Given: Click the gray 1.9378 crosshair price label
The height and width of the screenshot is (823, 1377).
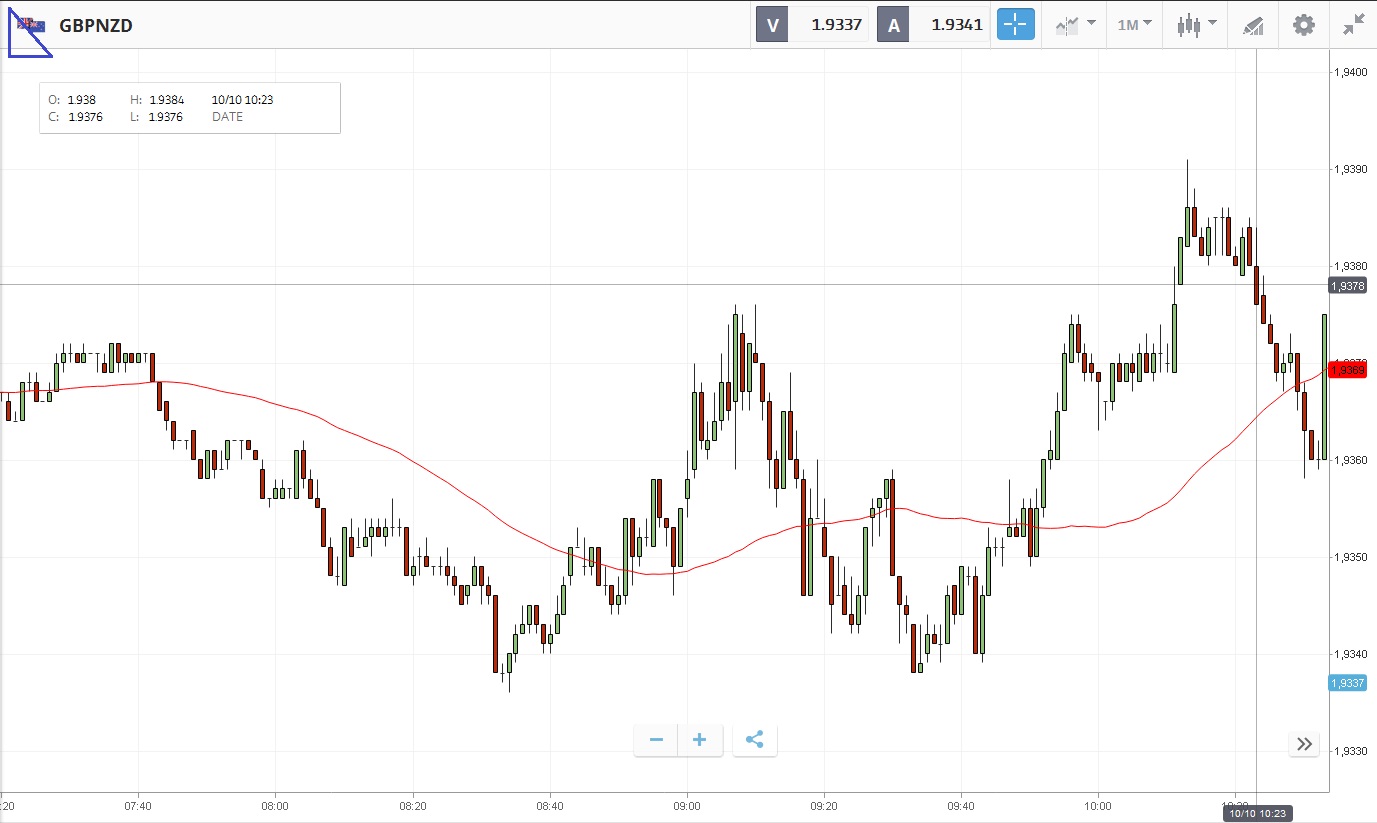Looking at the screenshot, I should pos(1347,286).
